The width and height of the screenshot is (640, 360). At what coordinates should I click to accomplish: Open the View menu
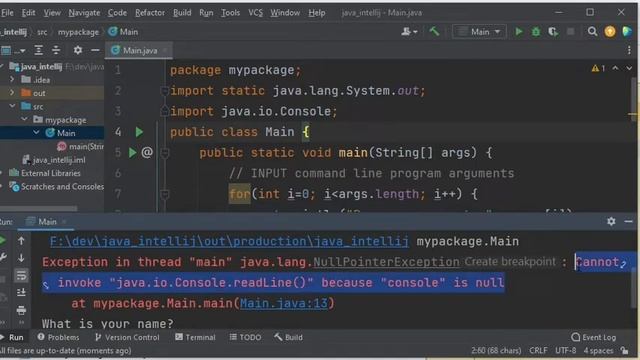pyautogui.click(x=52, y=13)
